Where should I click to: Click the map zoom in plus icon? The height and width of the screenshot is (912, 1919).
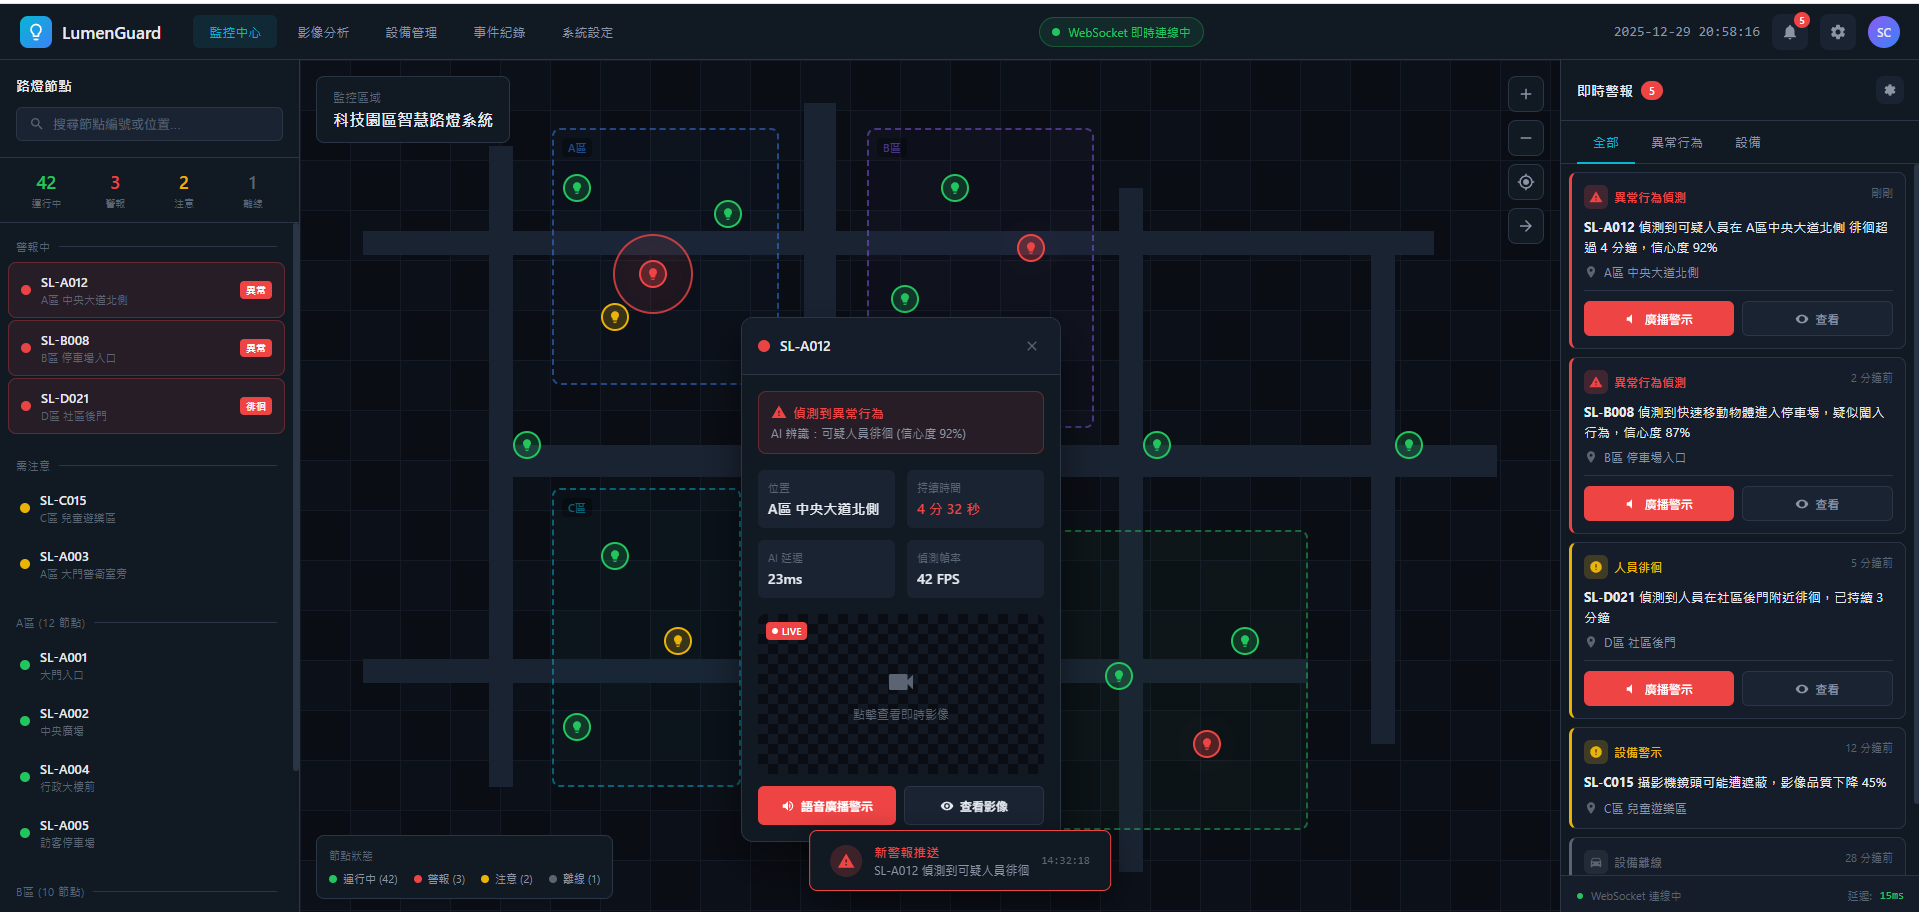(x=1525, y=94)
